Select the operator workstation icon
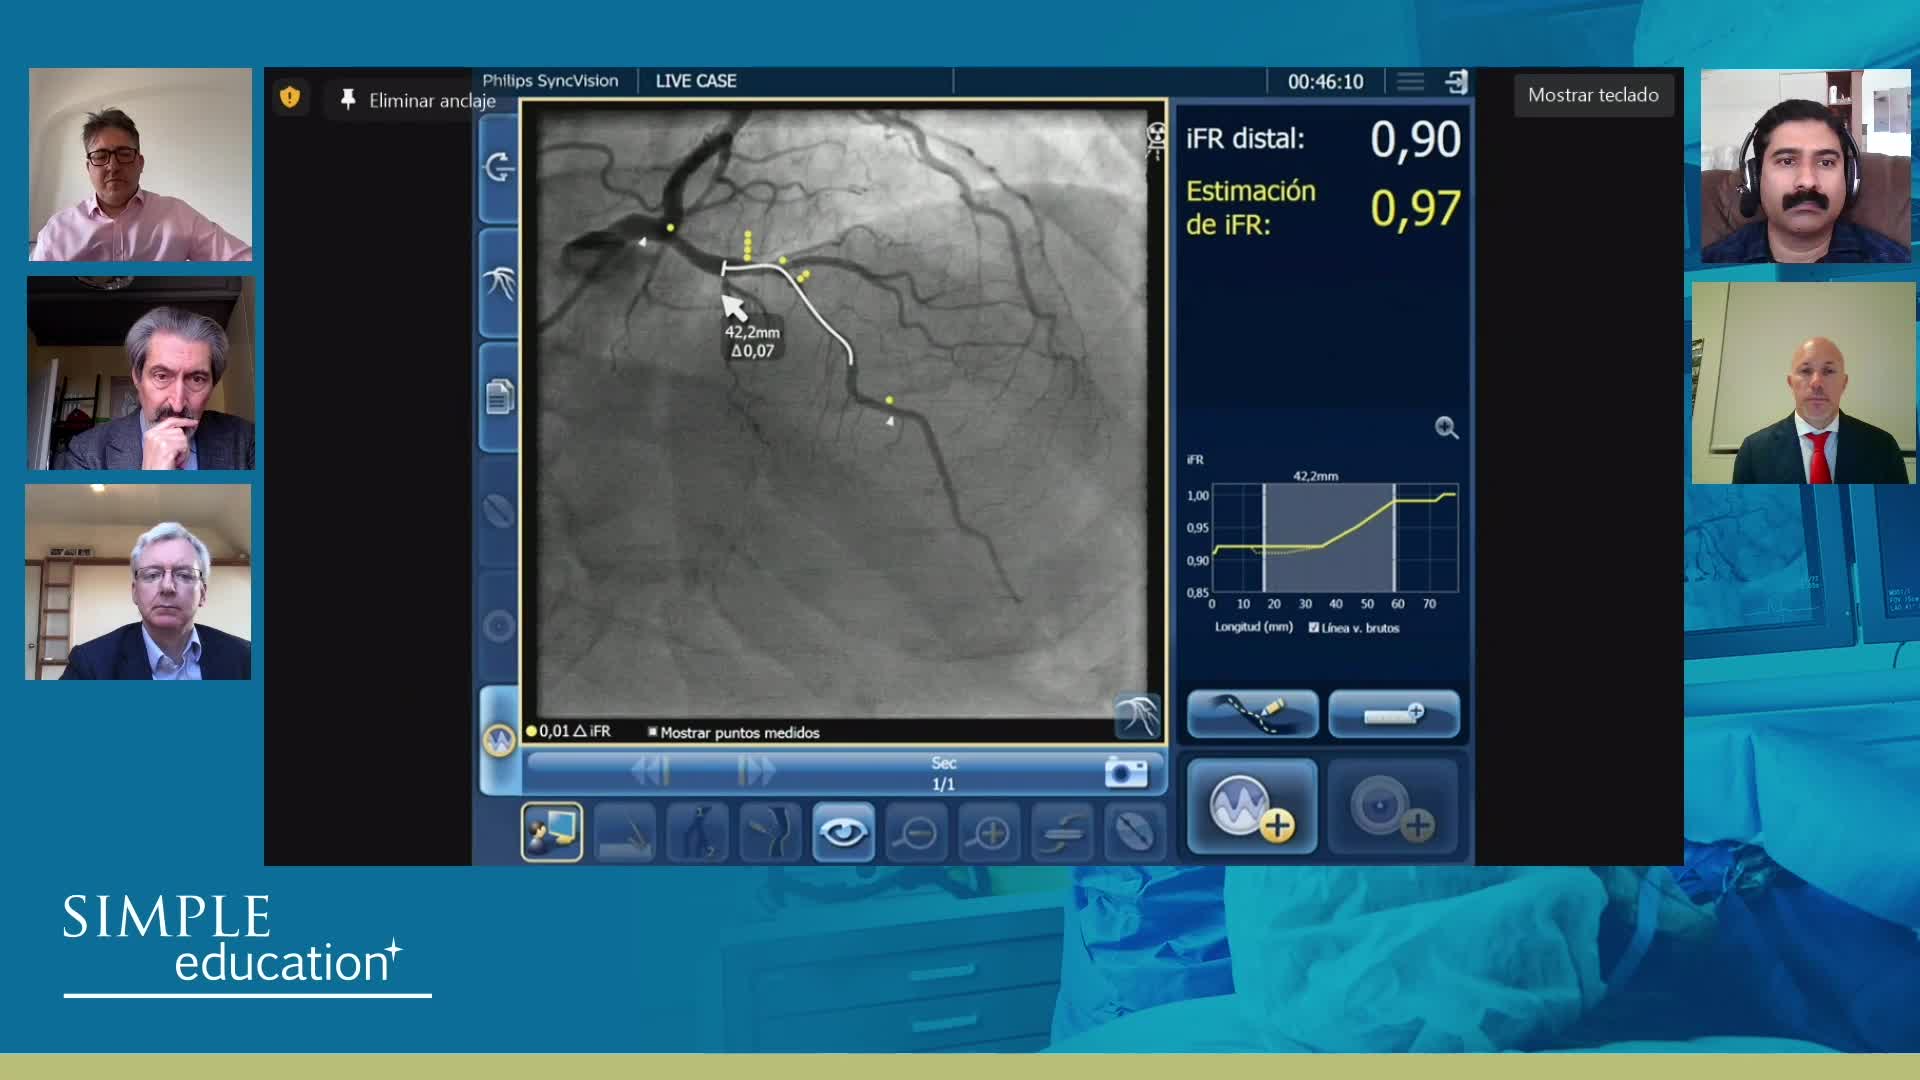The image size is (1920, 1080). (551, 832)
